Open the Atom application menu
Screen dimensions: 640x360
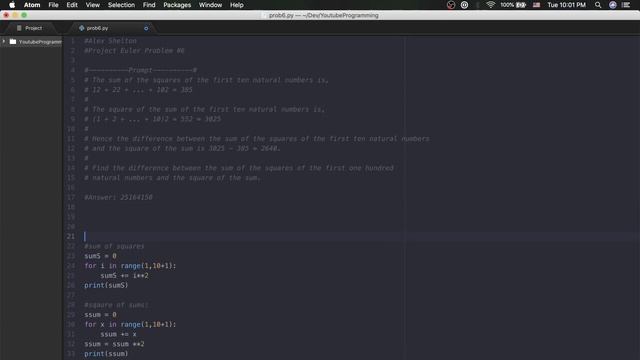[x=32, y=5]
